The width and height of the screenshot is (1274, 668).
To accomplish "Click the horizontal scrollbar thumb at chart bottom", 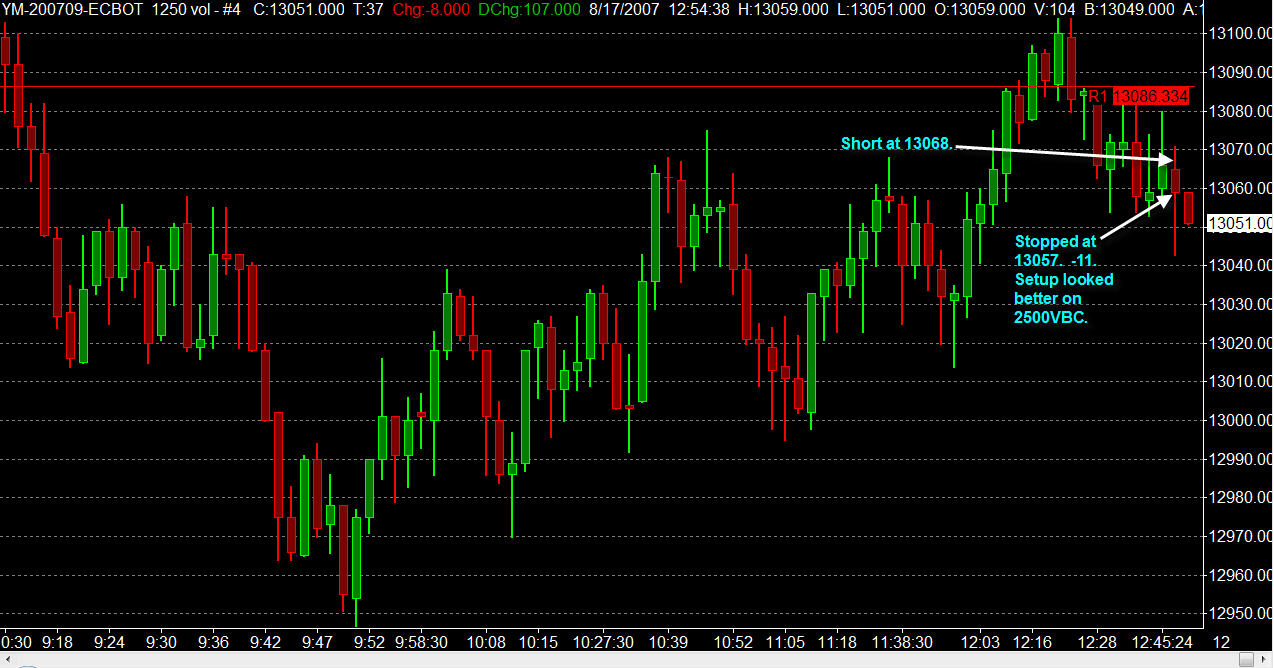I will [x=1246, y=660].
